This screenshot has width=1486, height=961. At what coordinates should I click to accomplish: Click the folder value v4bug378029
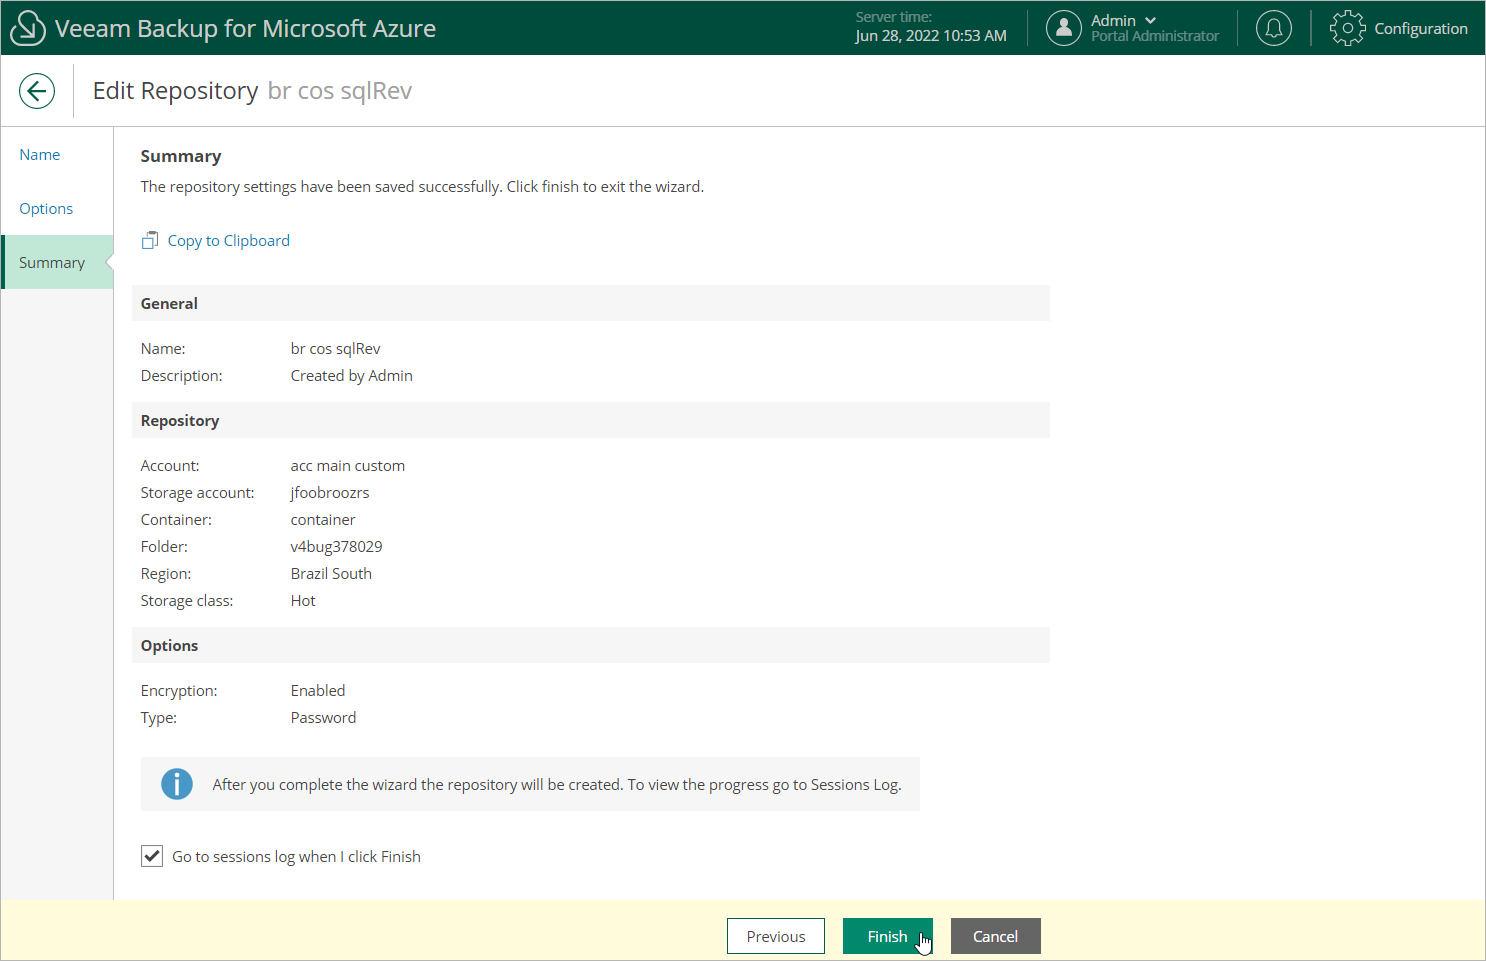tap(337, 546)
